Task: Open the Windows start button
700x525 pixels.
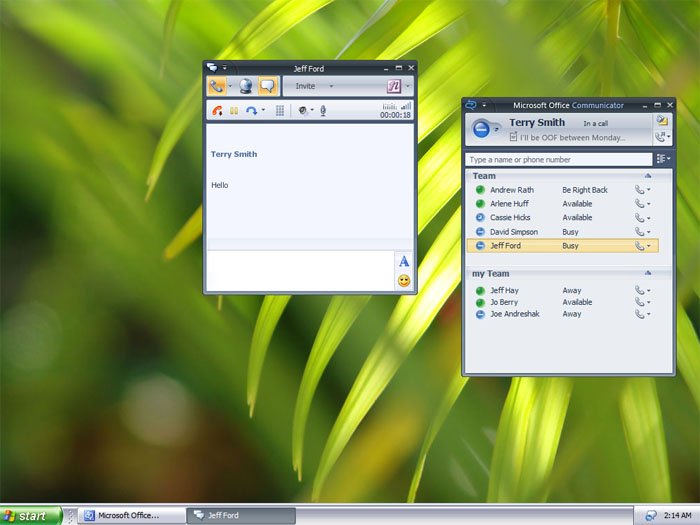Action: (x=30, y=516)
